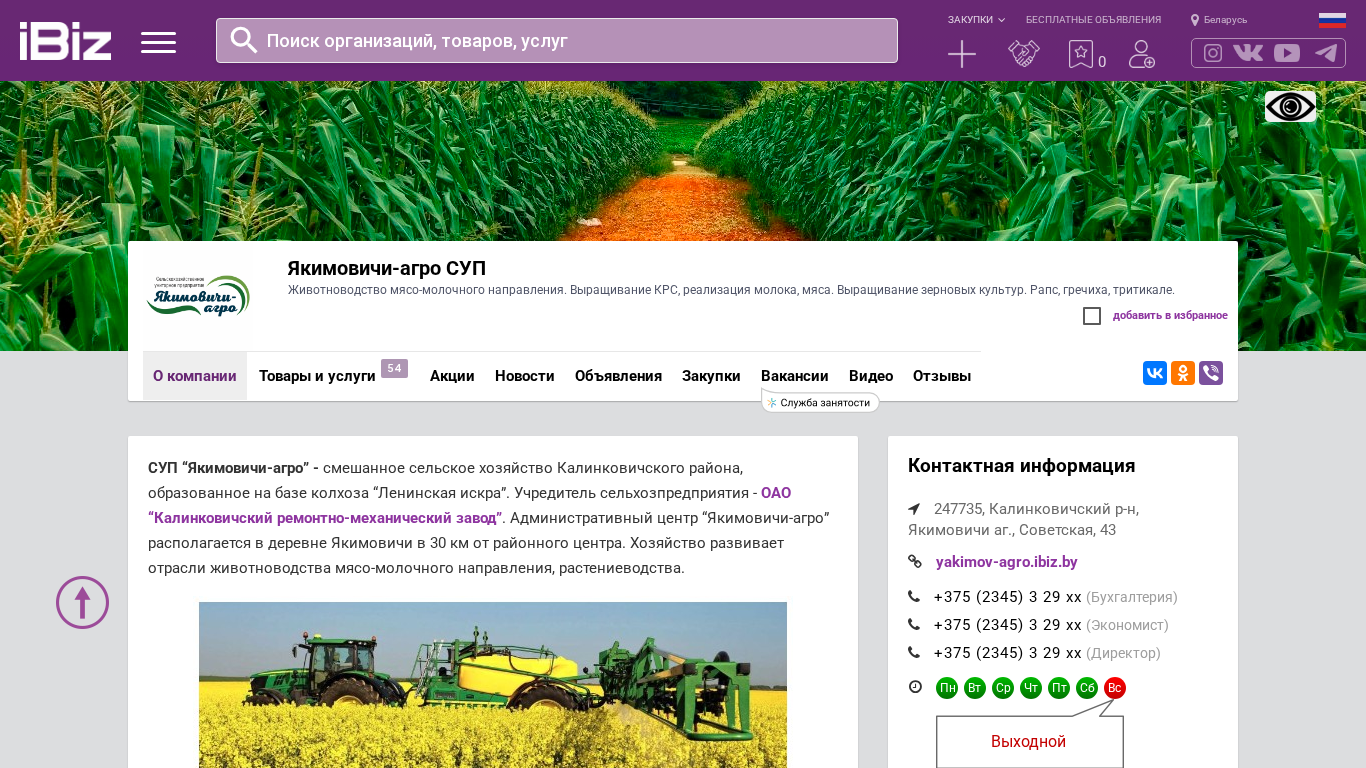Click the eye accessibility view icon
Screen dimensions: 1366x768
coord(1290,106)
